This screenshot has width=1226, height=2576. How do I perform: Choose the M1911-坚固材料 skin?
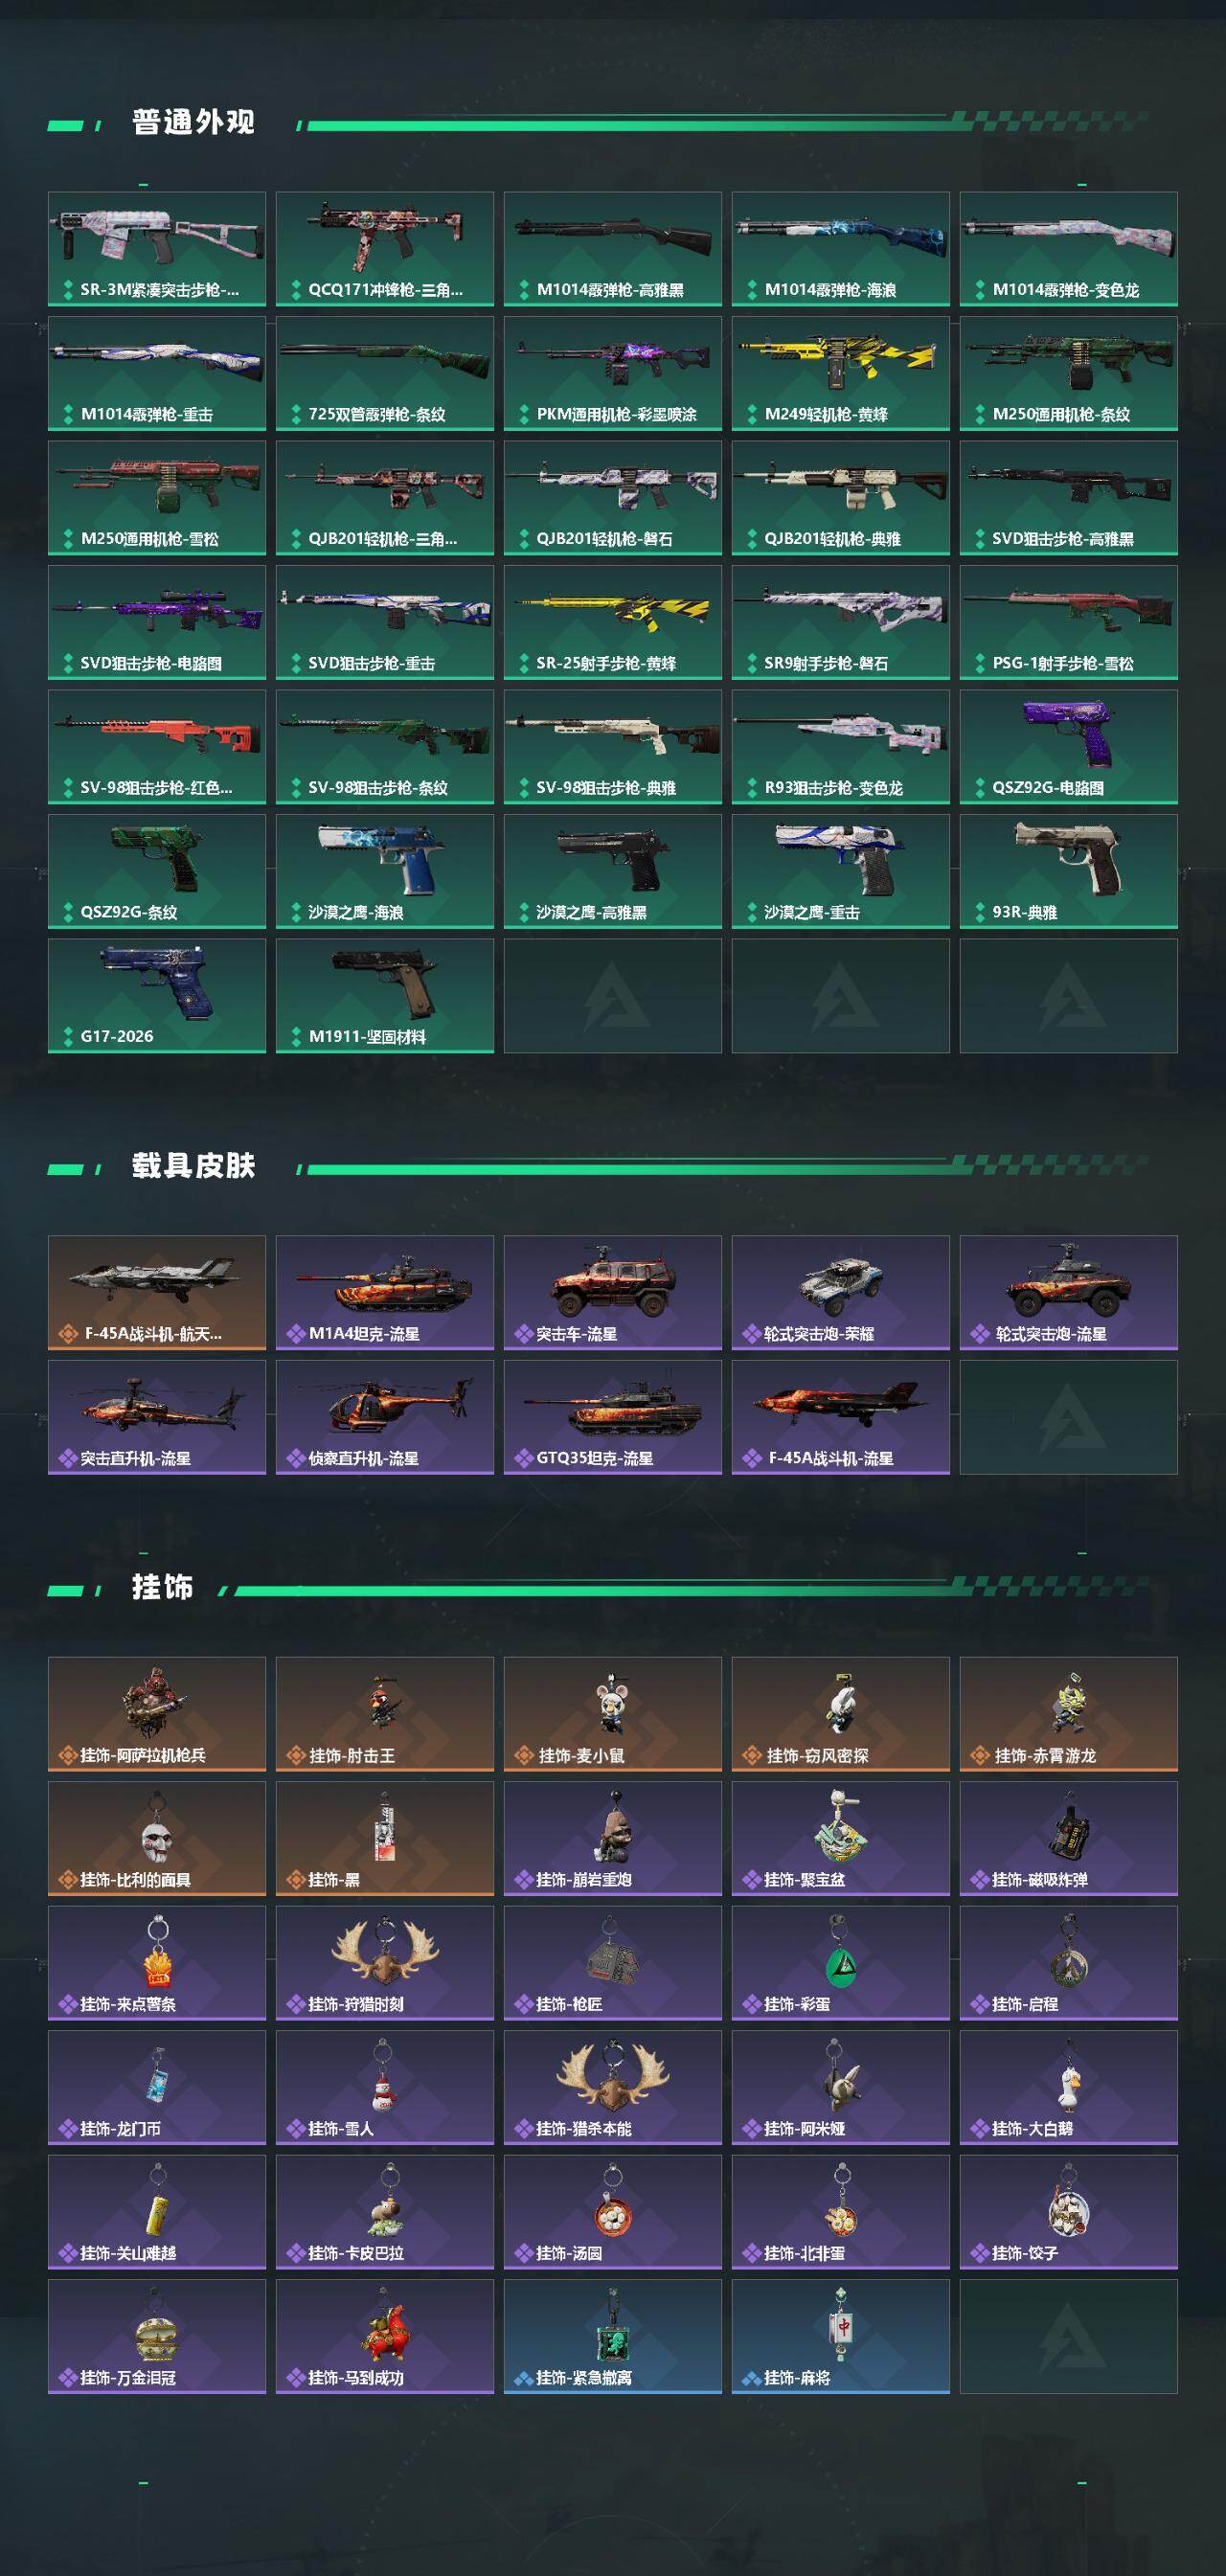coord(385,995)
